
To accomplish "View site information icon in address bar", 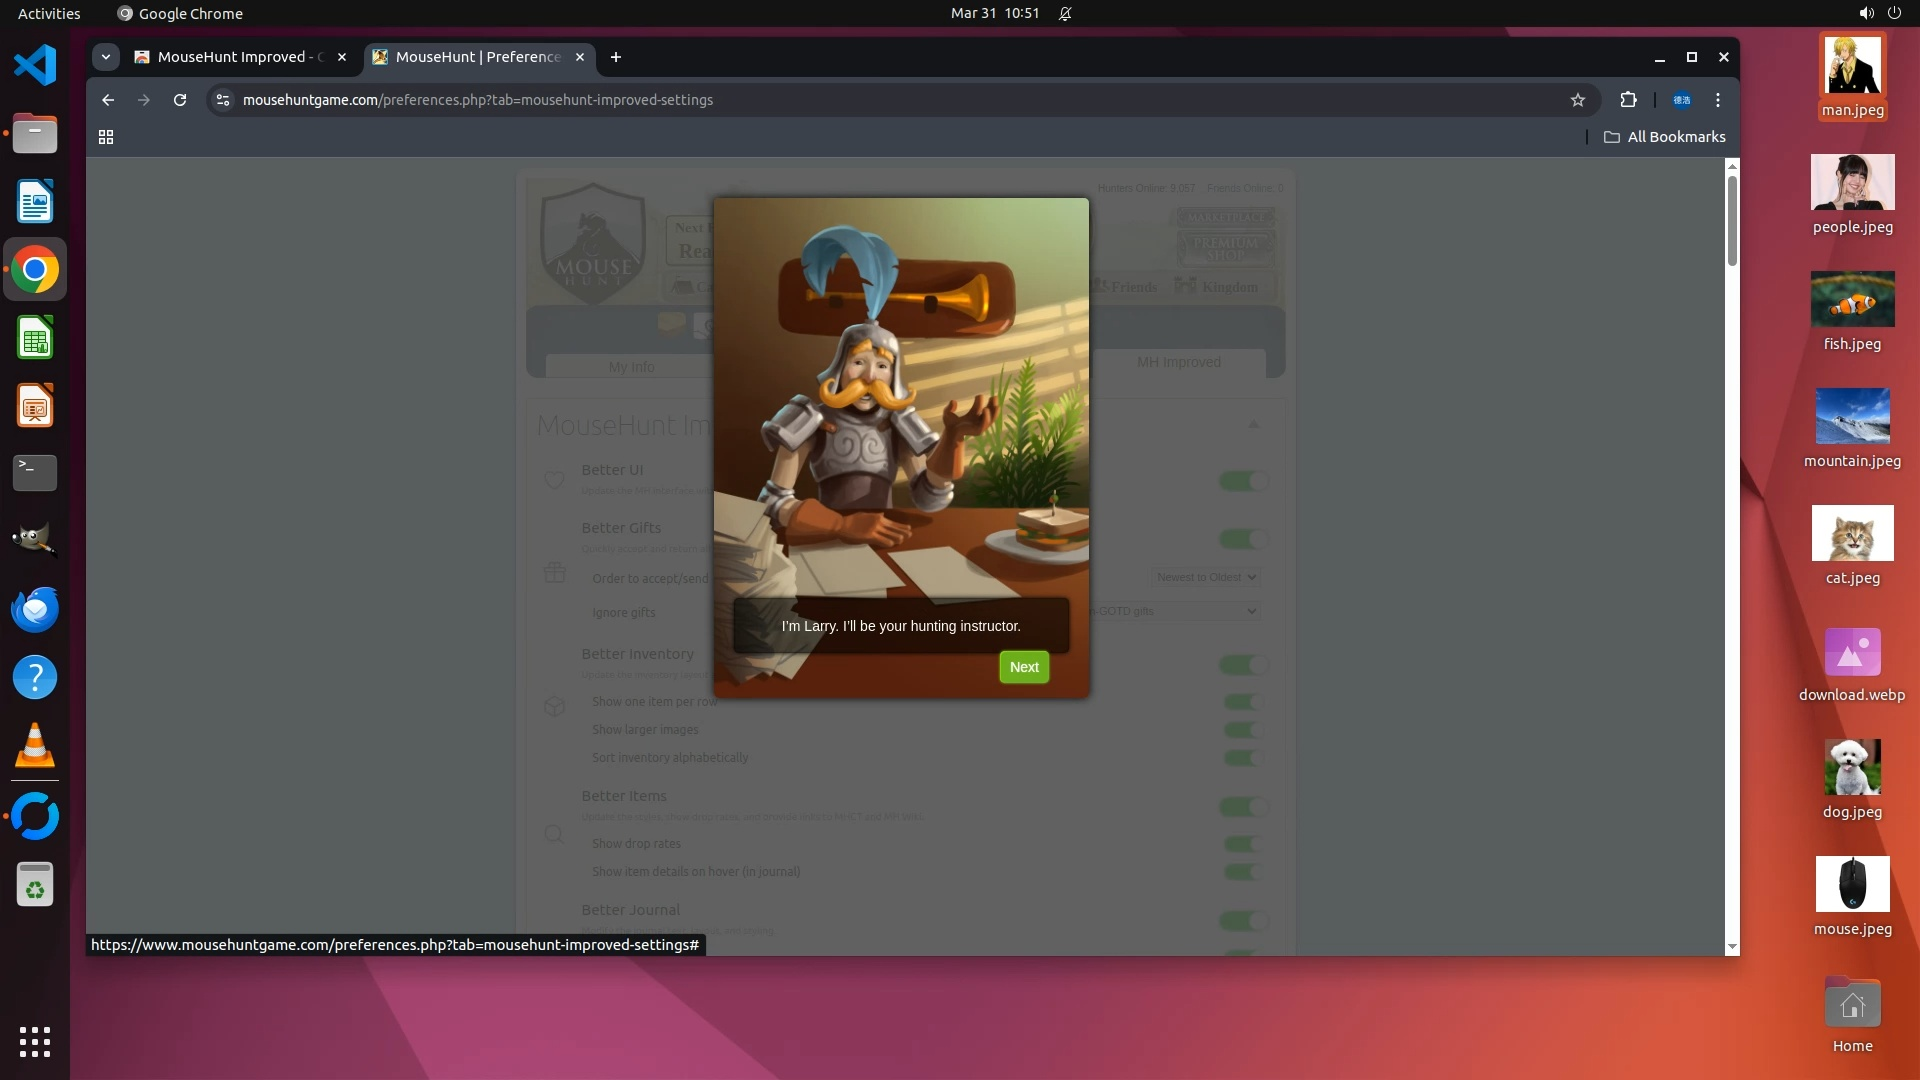I will [223, 100].
